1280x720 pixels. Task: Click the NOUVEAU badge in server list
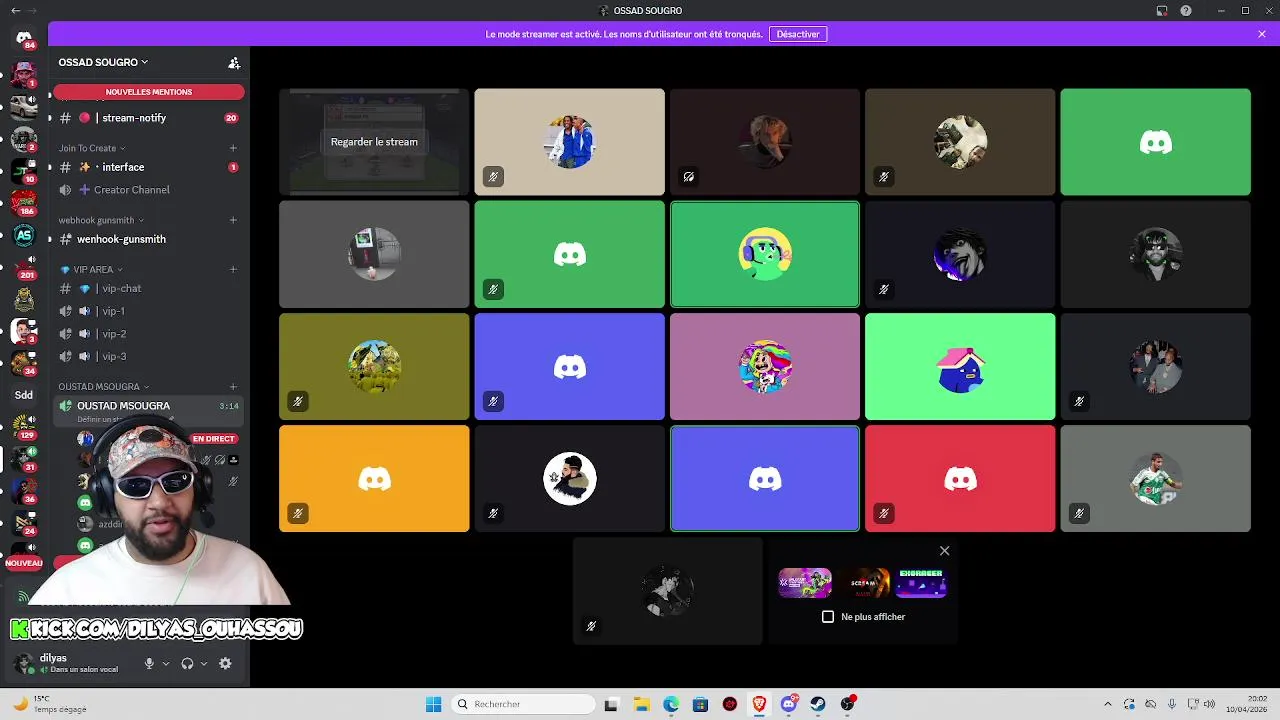[24, 563]
